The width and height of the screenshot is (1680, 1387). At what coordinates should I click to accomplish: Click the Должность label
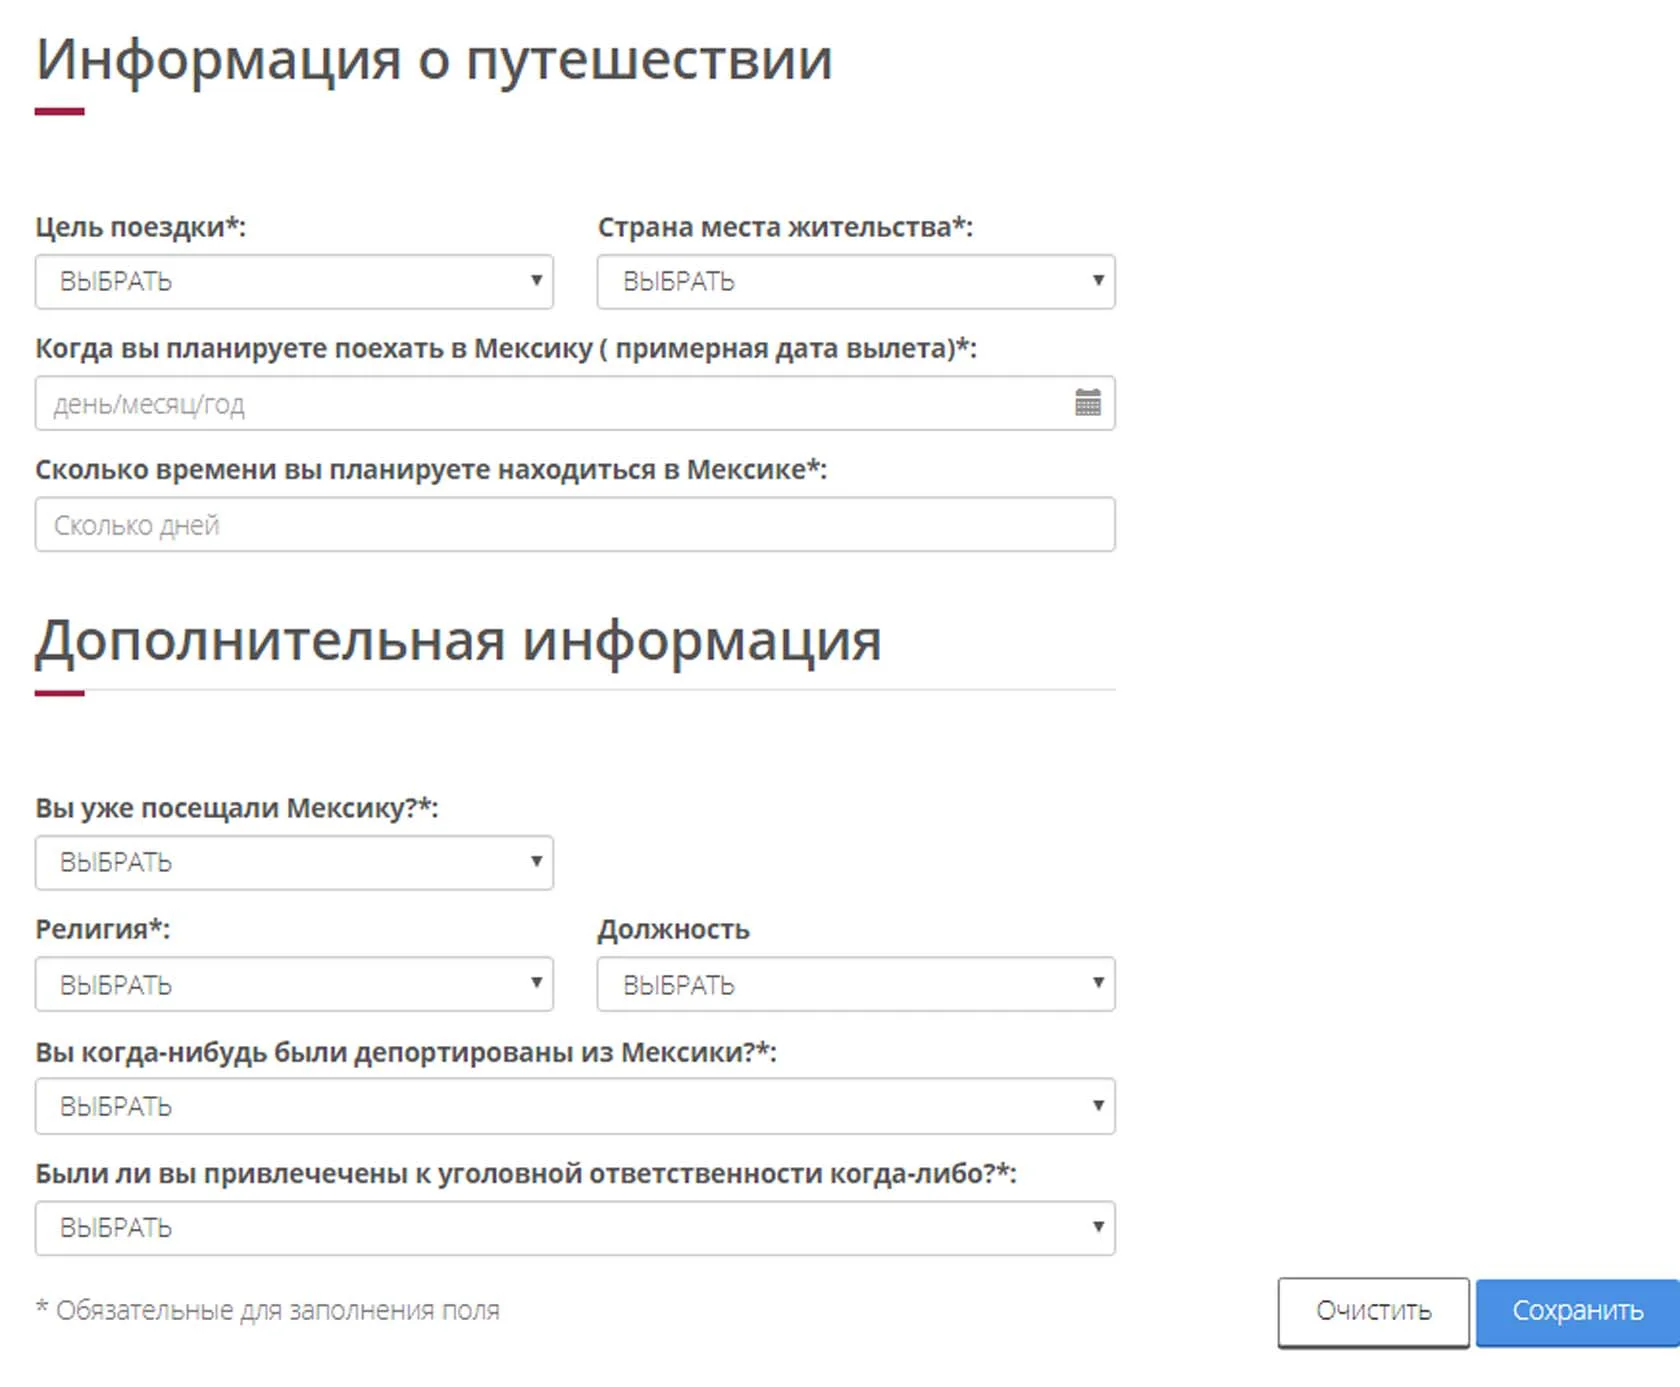click(673, 929)
